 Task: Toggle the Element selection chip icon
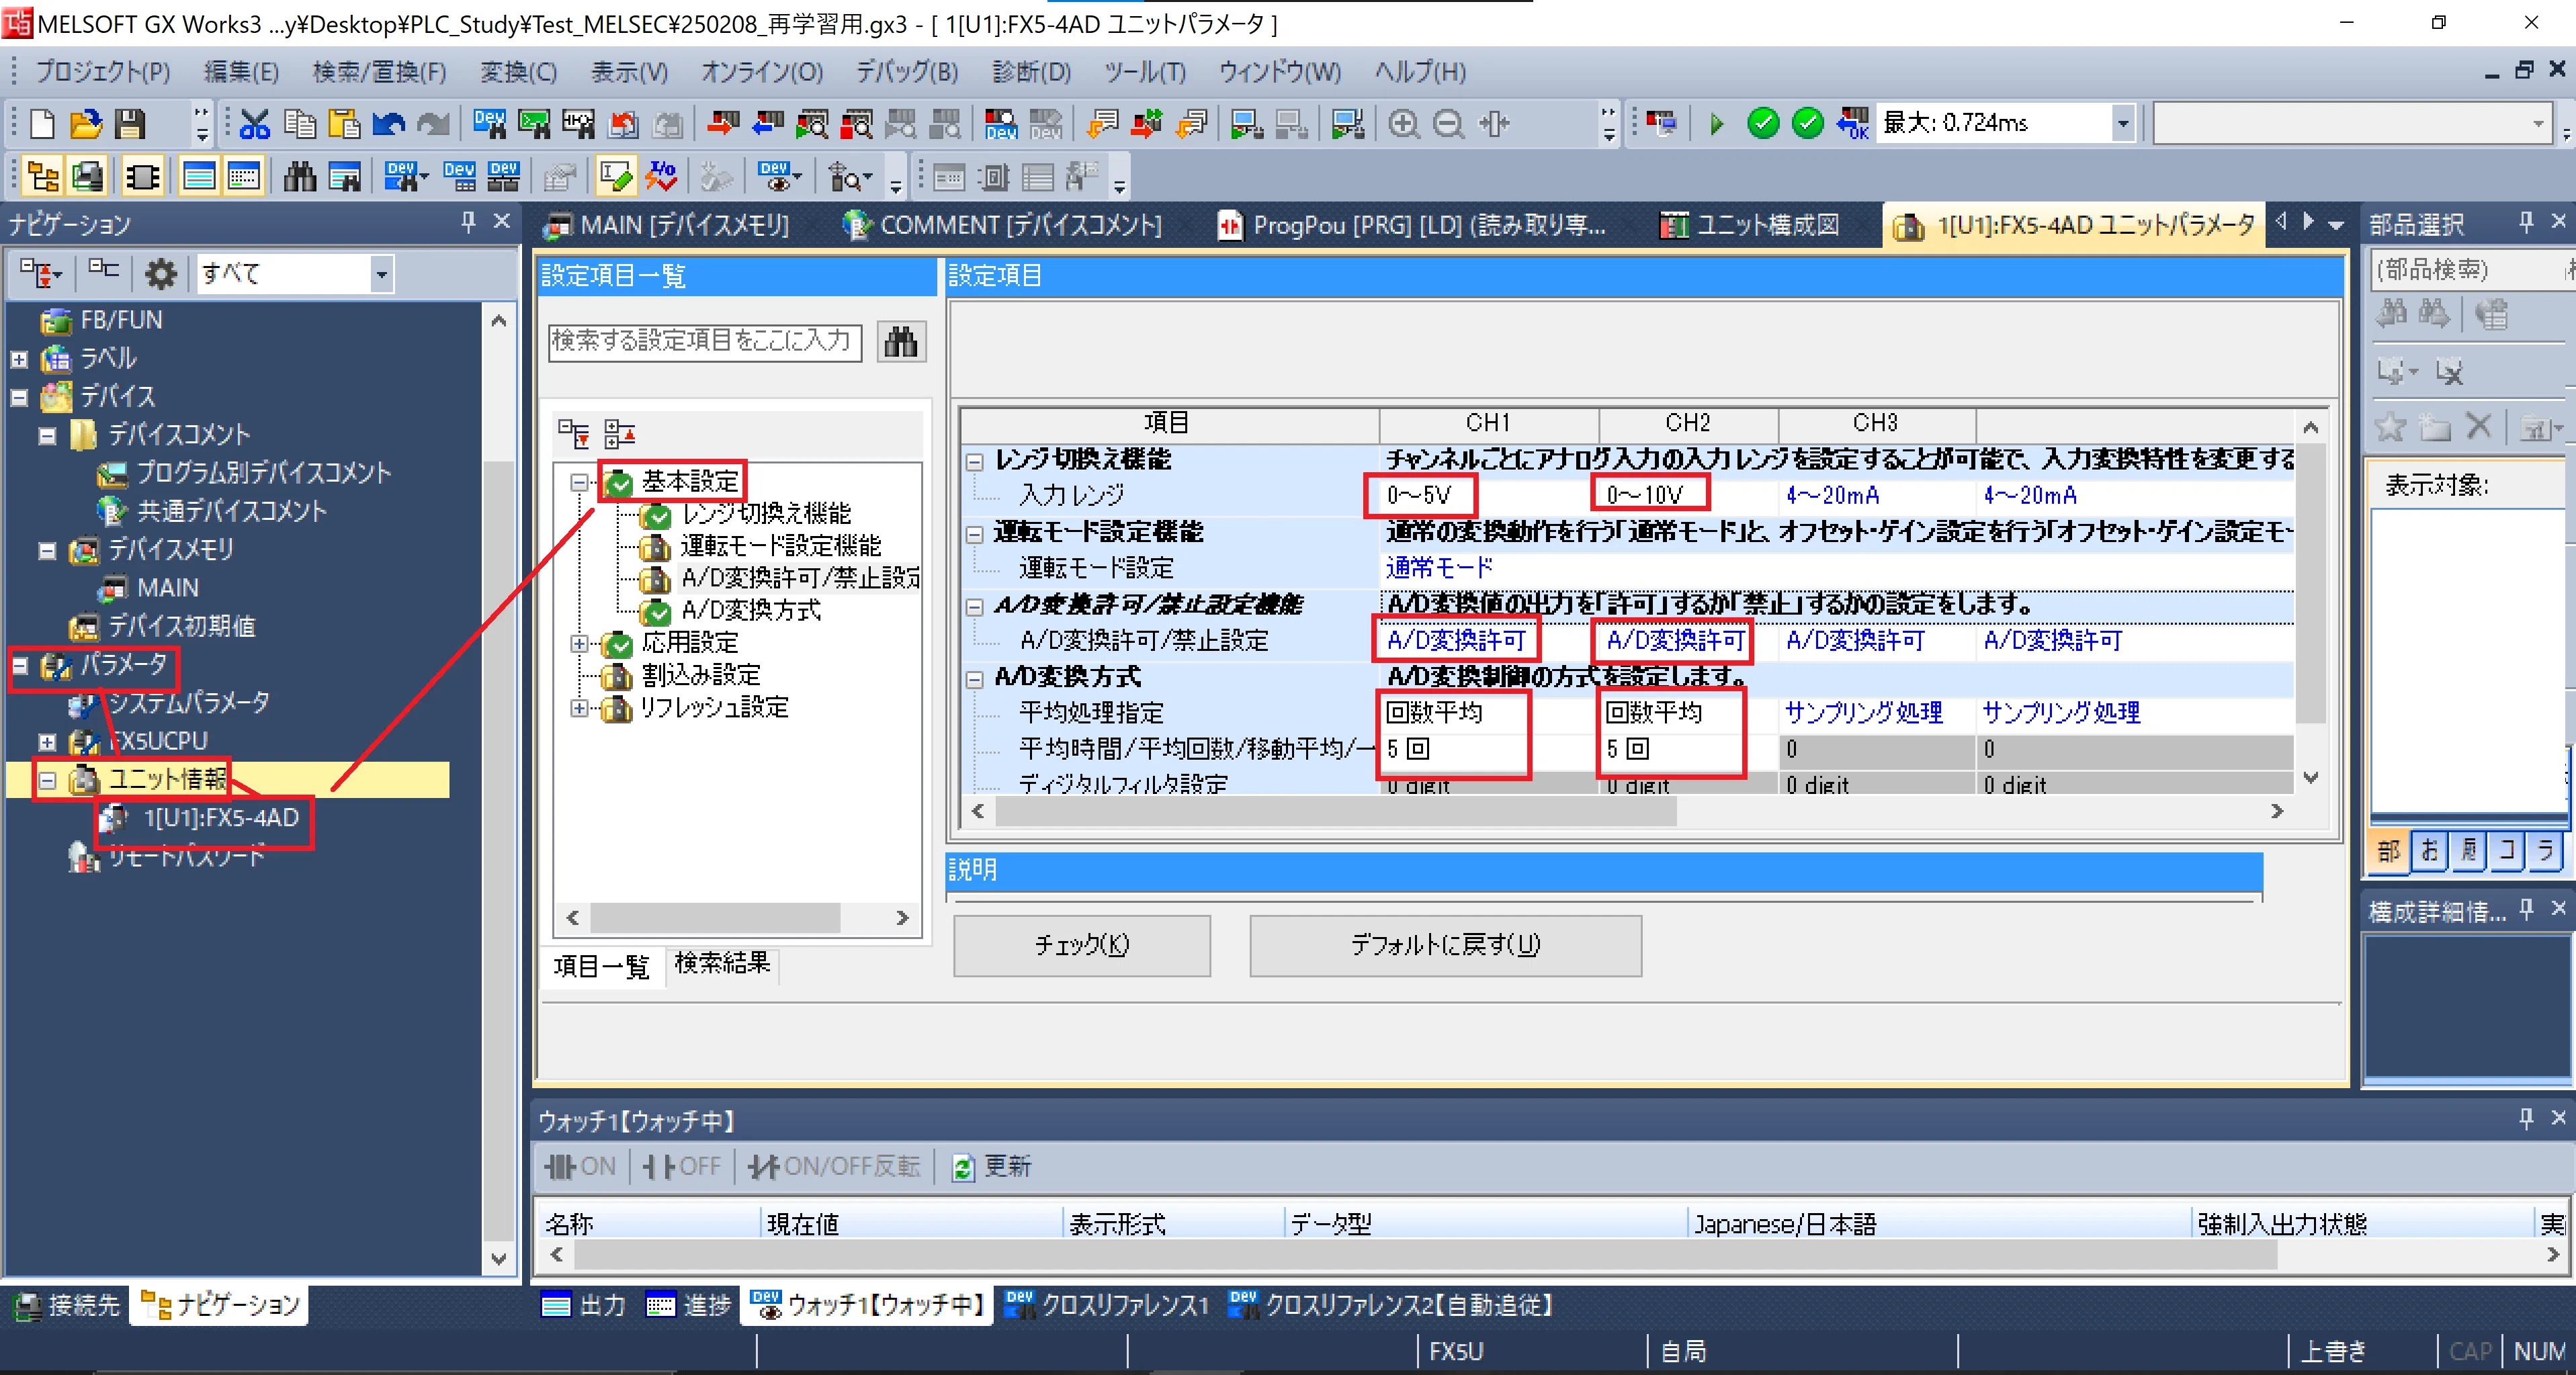pos(142,177)
